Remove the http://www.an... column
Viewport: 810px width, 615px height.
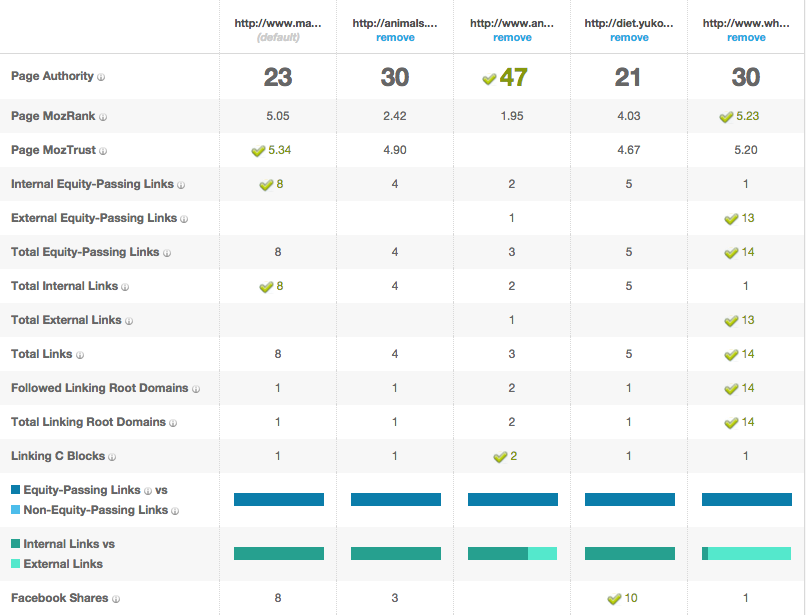tap(512, 38)
